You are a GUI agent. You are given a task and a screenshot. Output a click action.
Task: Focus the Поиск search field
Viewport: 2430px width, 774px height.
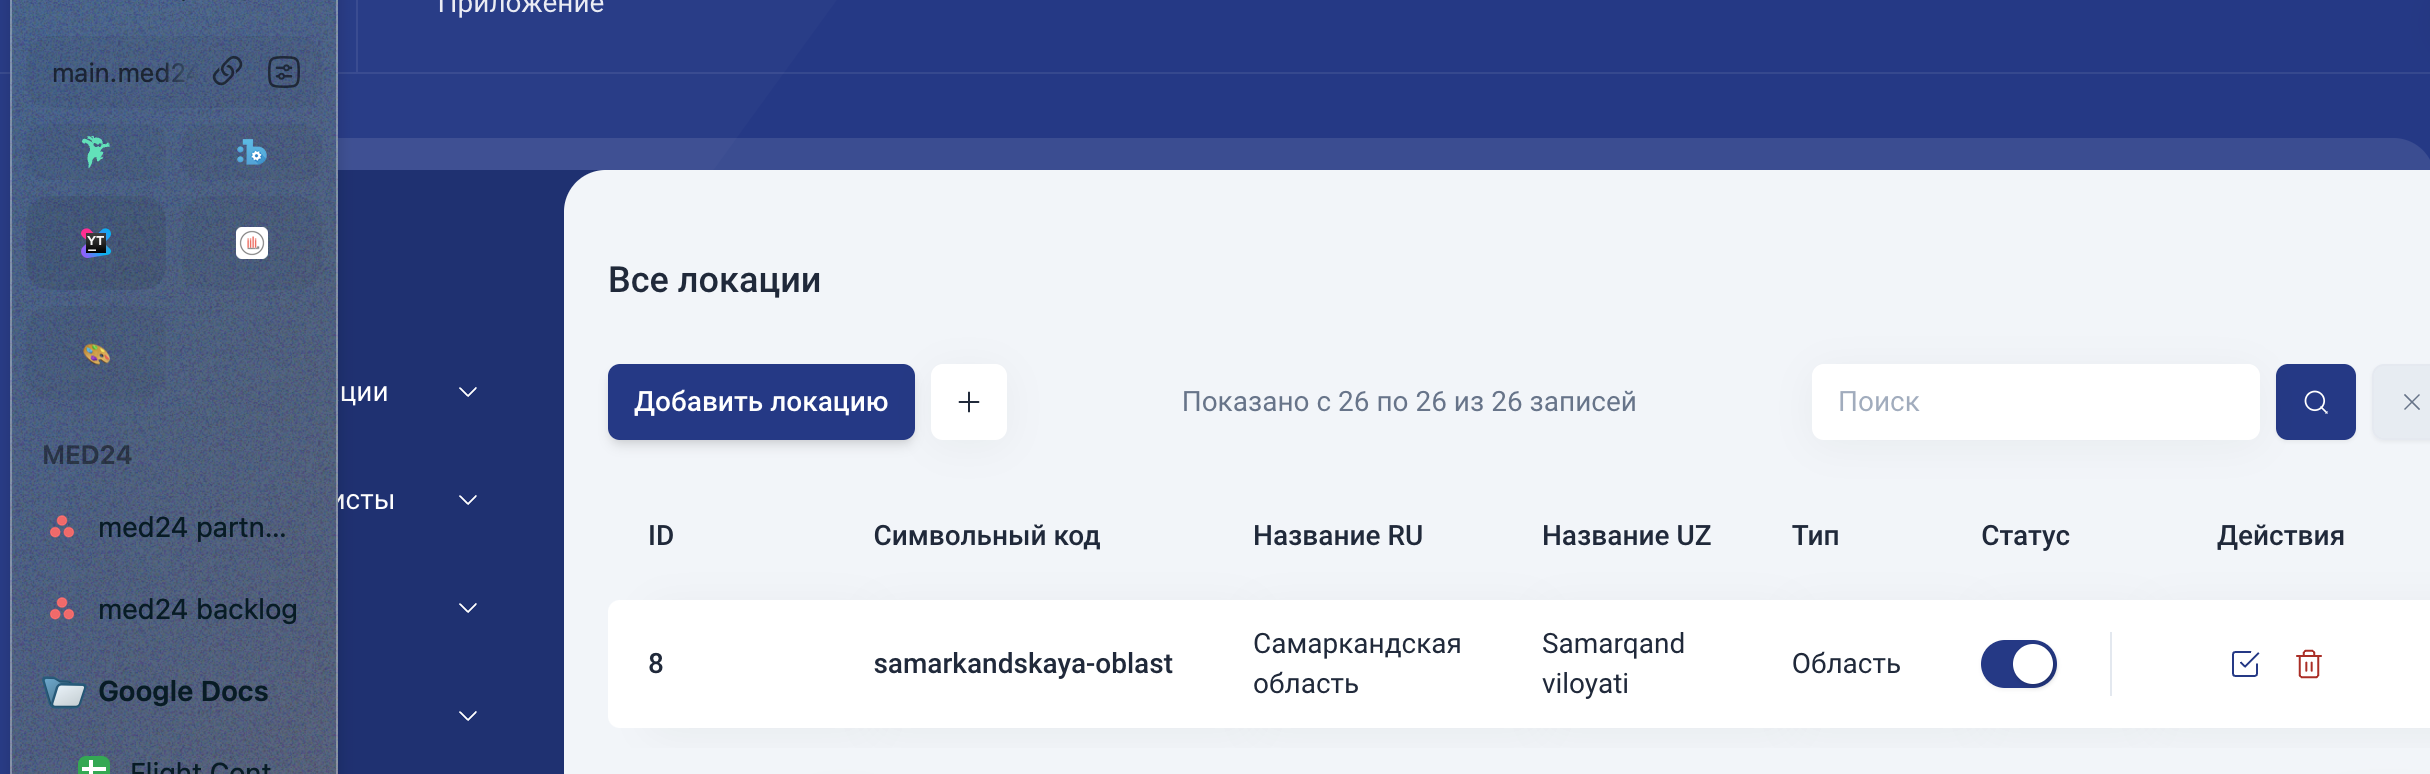click(x=2036, y=402)
